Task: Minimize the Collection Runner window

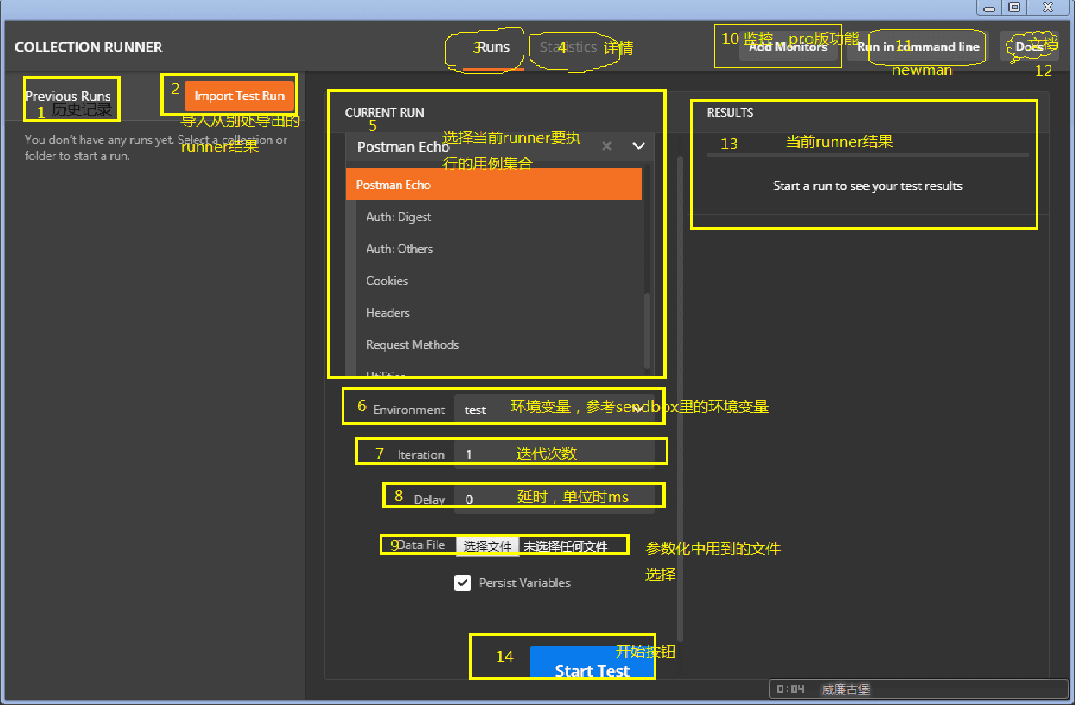Action: click(x=989, y=8)
